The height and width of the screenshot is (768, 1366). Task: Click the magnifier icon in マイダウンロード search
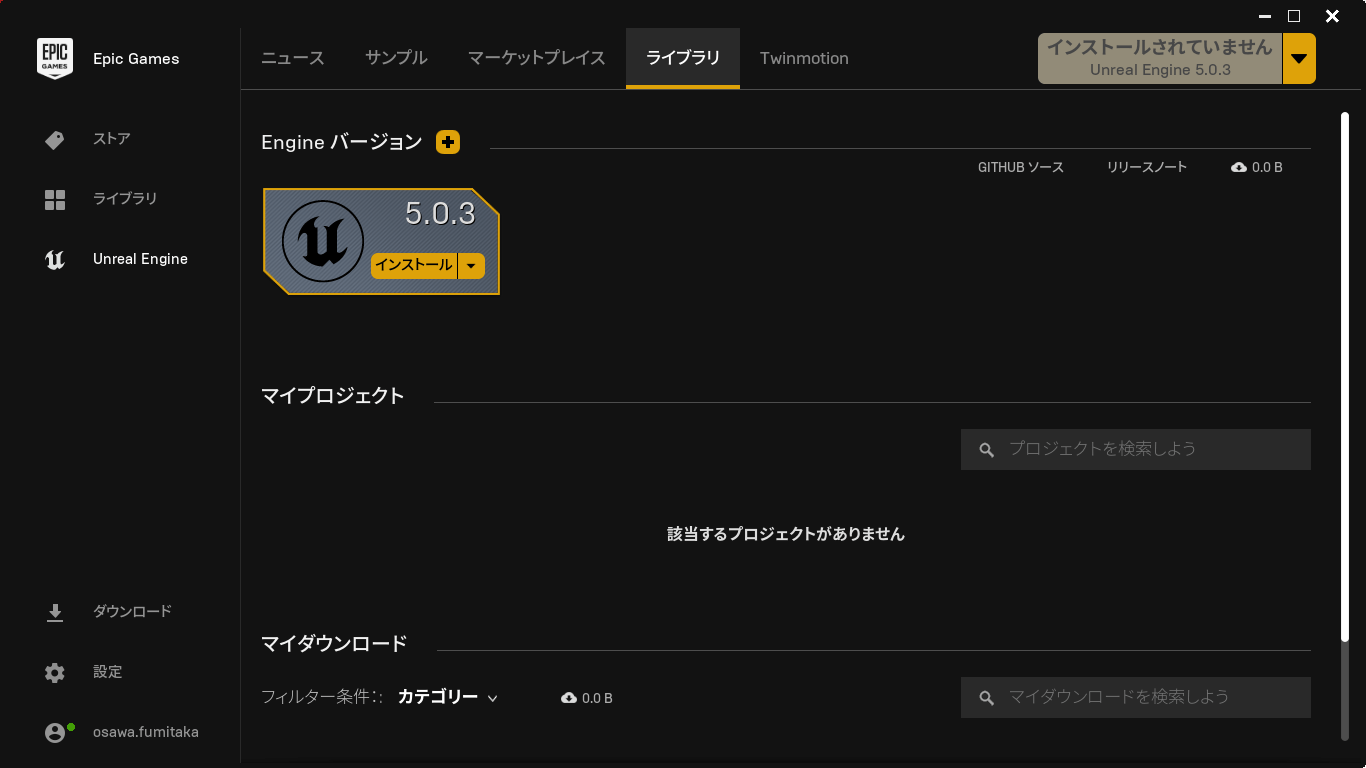987,698
